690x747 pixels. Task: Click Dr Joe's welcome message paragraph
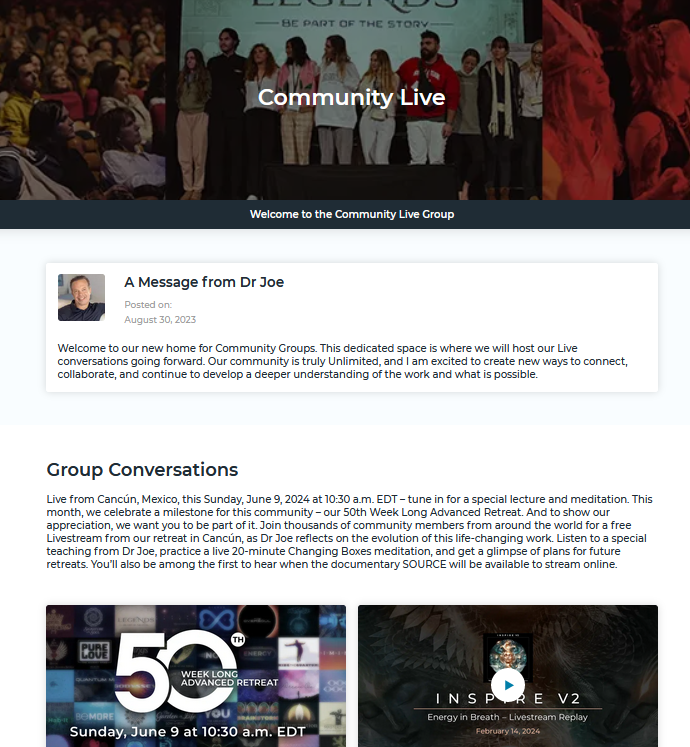tap(343, 361)
